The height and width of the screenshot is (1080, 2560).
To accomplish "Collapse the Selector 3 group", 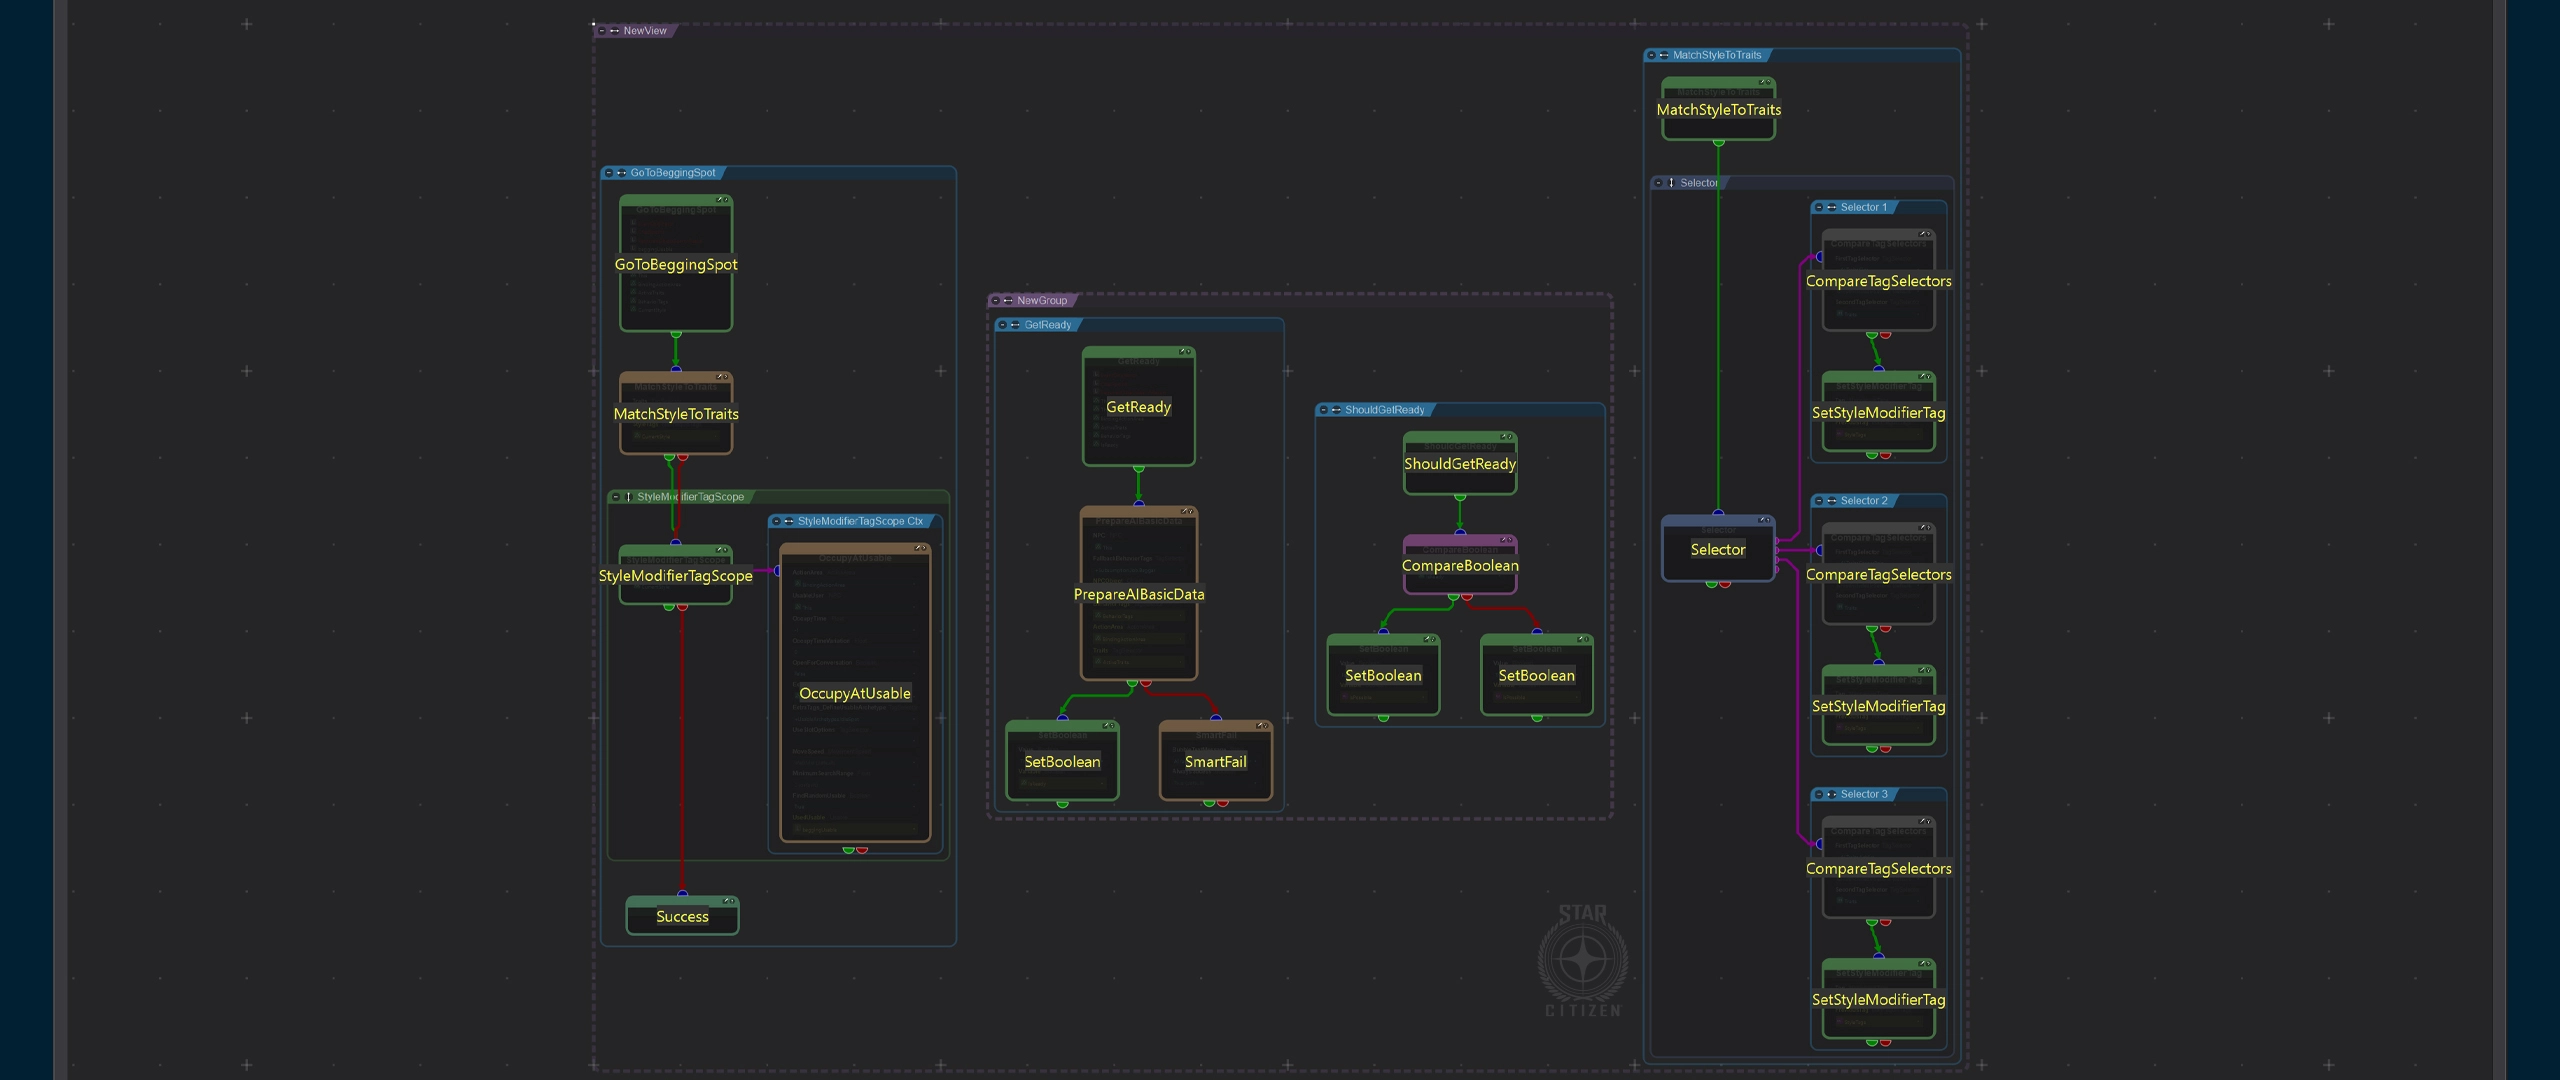I will [x=1819, y=795].
